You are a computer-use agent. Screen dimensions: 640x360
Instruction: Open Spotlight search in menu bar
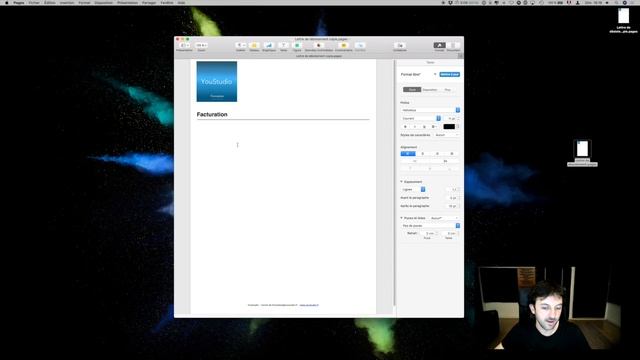616,2
